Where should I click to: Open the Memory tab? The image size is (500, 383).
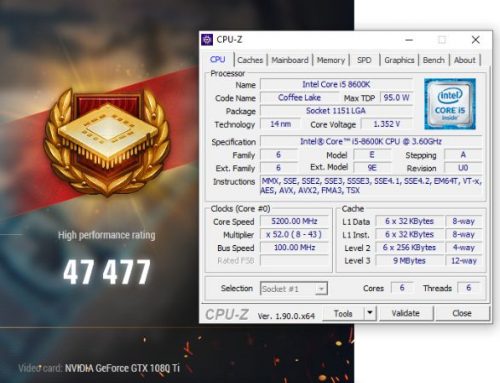pyautogui.click(x=330, y=60)
